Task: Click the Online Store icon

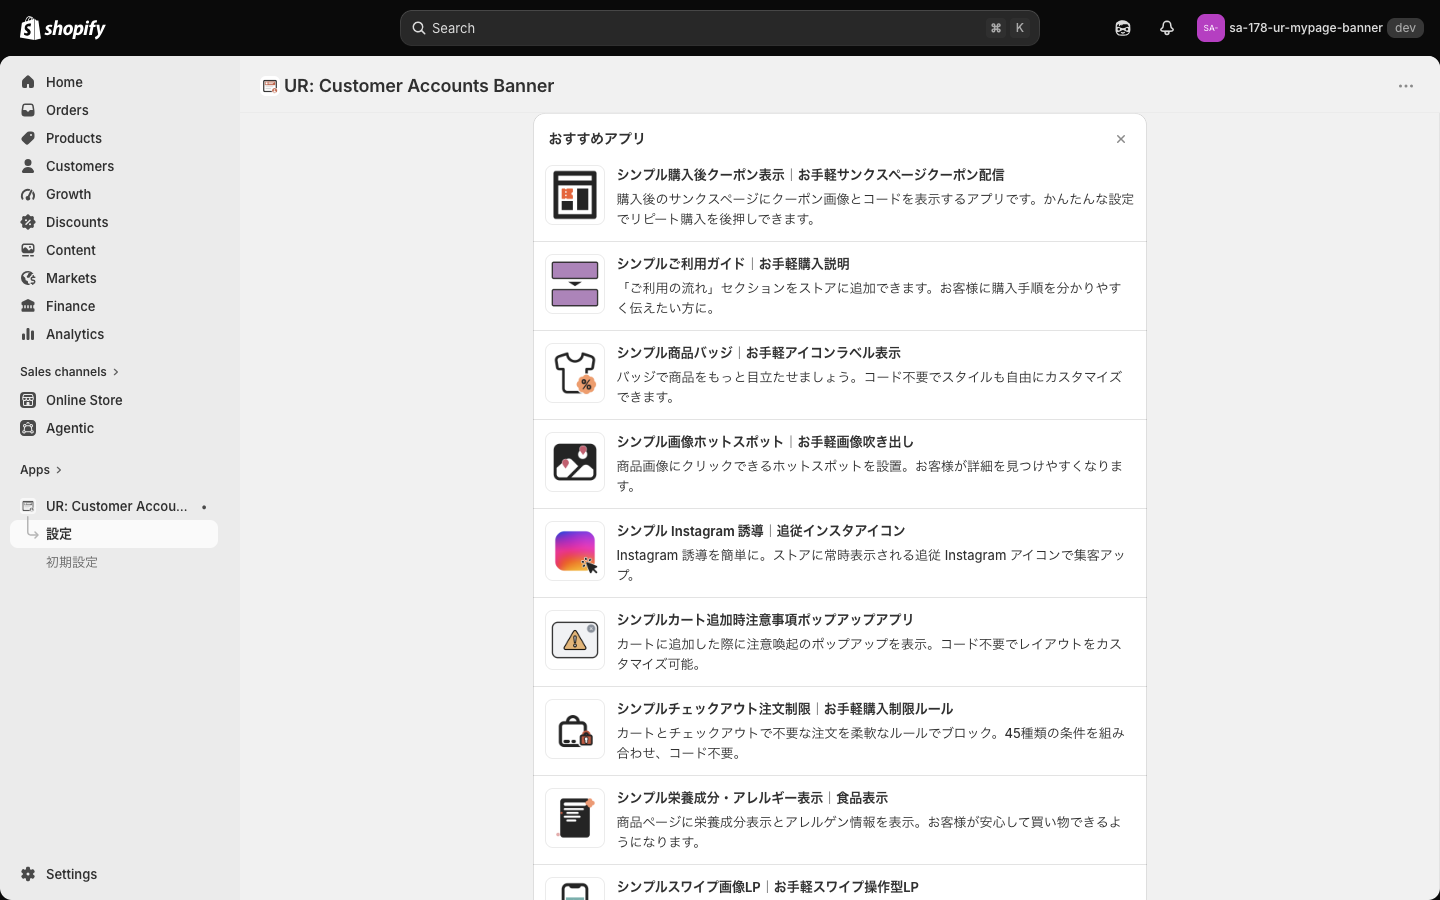Action: [x=28, y=400]
